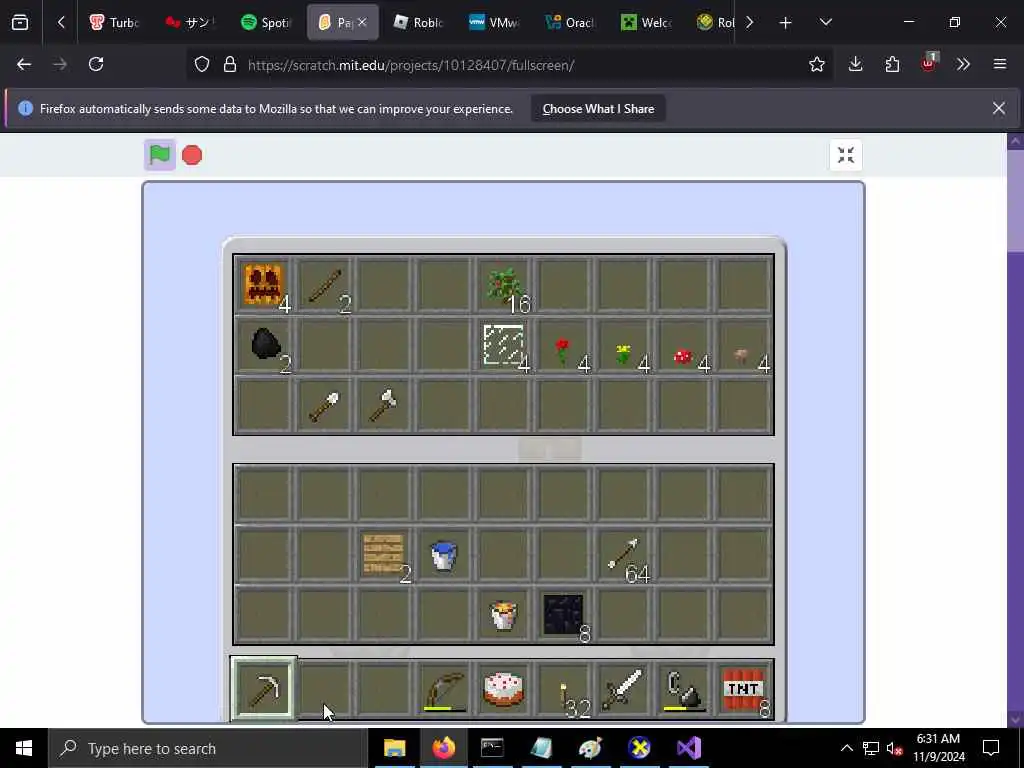
Task: Select the jack-o-lantern item stack
Action: [263, 285]
